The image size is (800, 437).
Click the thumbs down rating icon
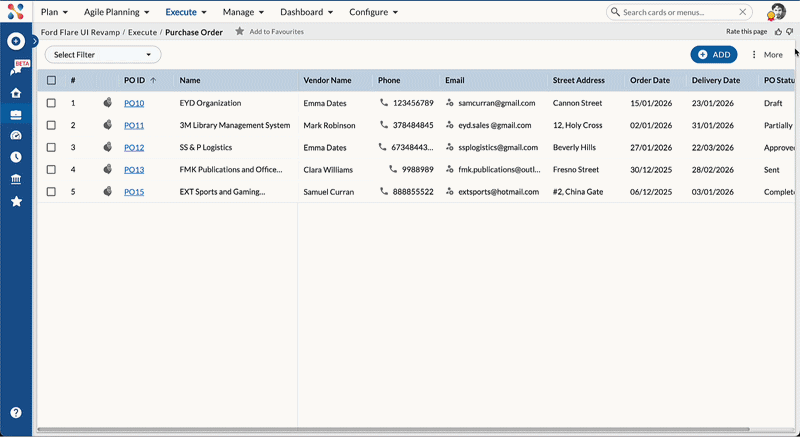click(790, 32)
